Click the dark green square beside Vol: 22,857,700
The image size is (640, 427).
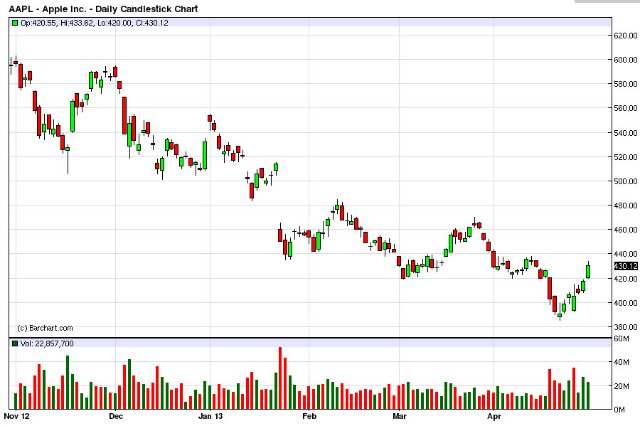[x=15, y=344]
